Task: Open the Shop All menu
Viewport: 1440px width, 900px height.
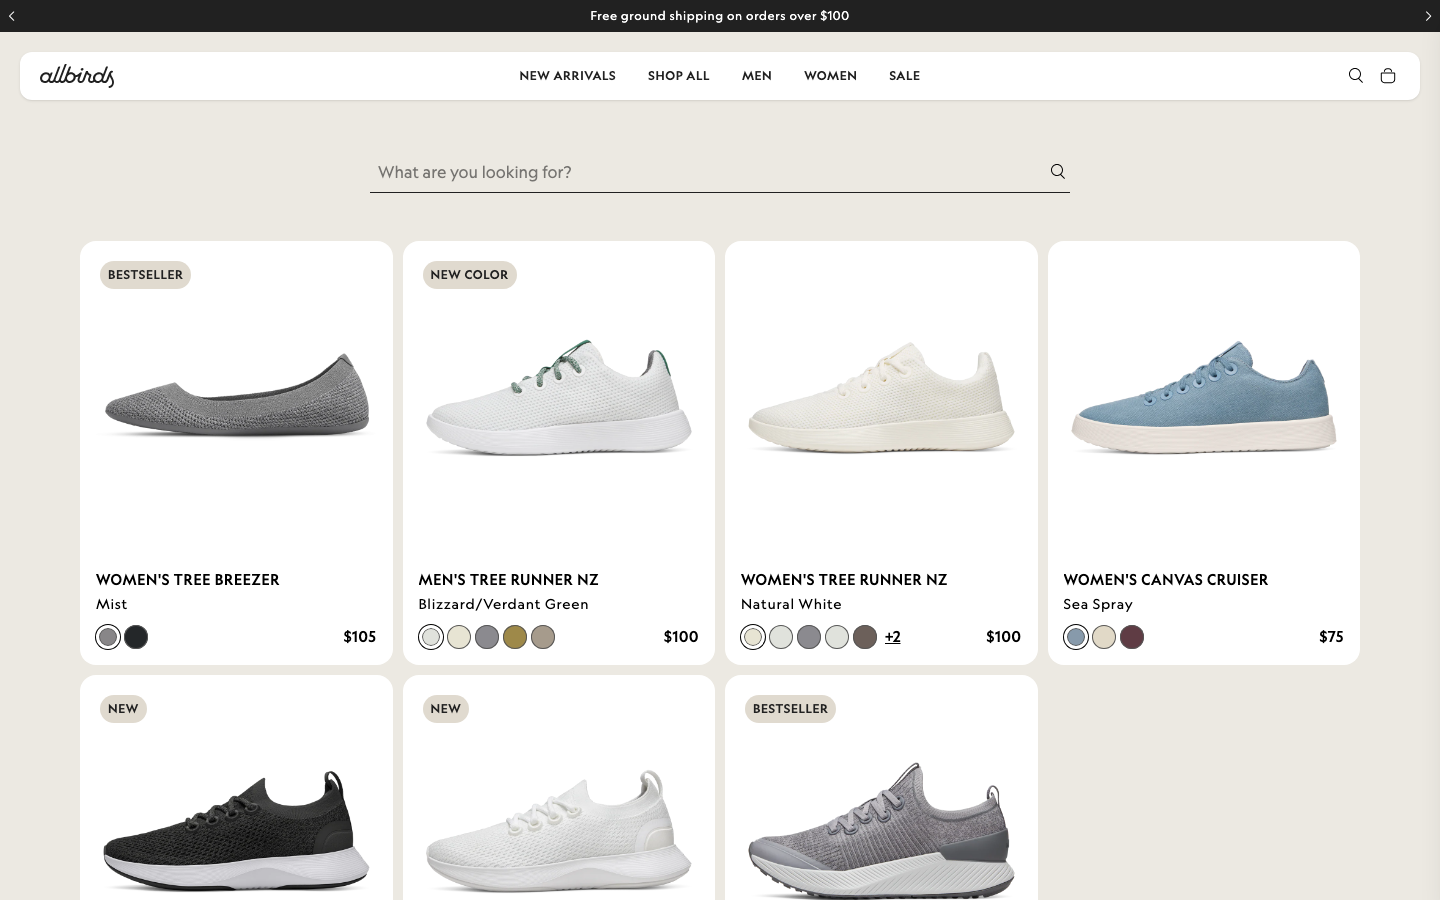Action: 678,76
